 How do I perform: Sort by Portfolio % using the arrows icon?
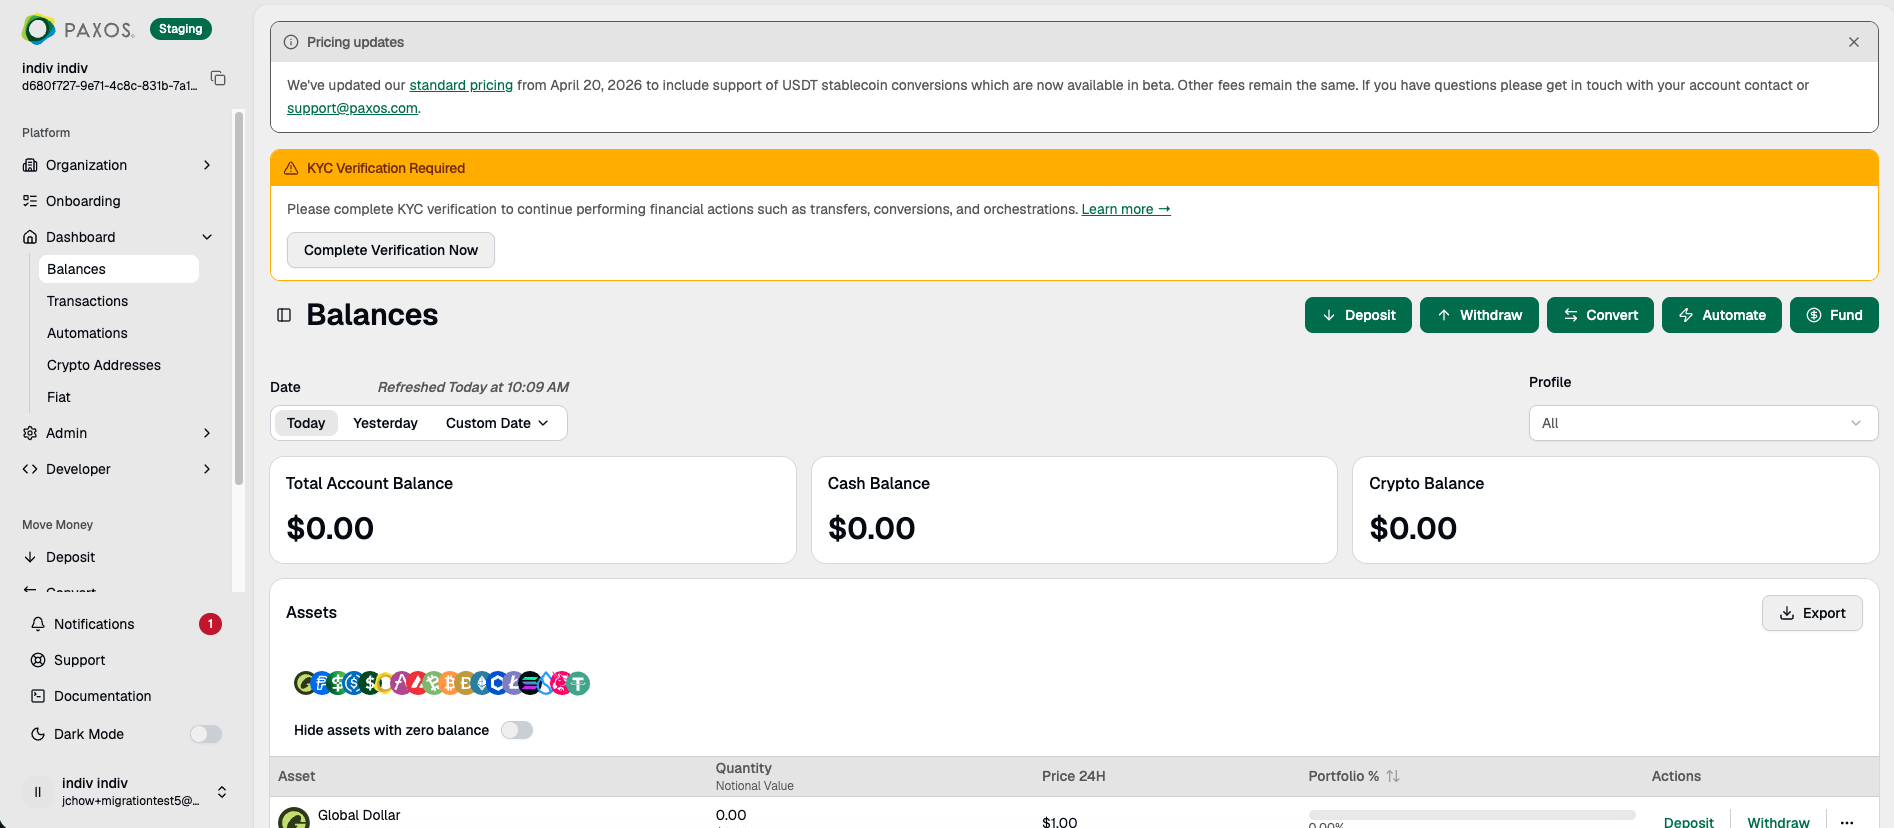(x=1393, y=776)
